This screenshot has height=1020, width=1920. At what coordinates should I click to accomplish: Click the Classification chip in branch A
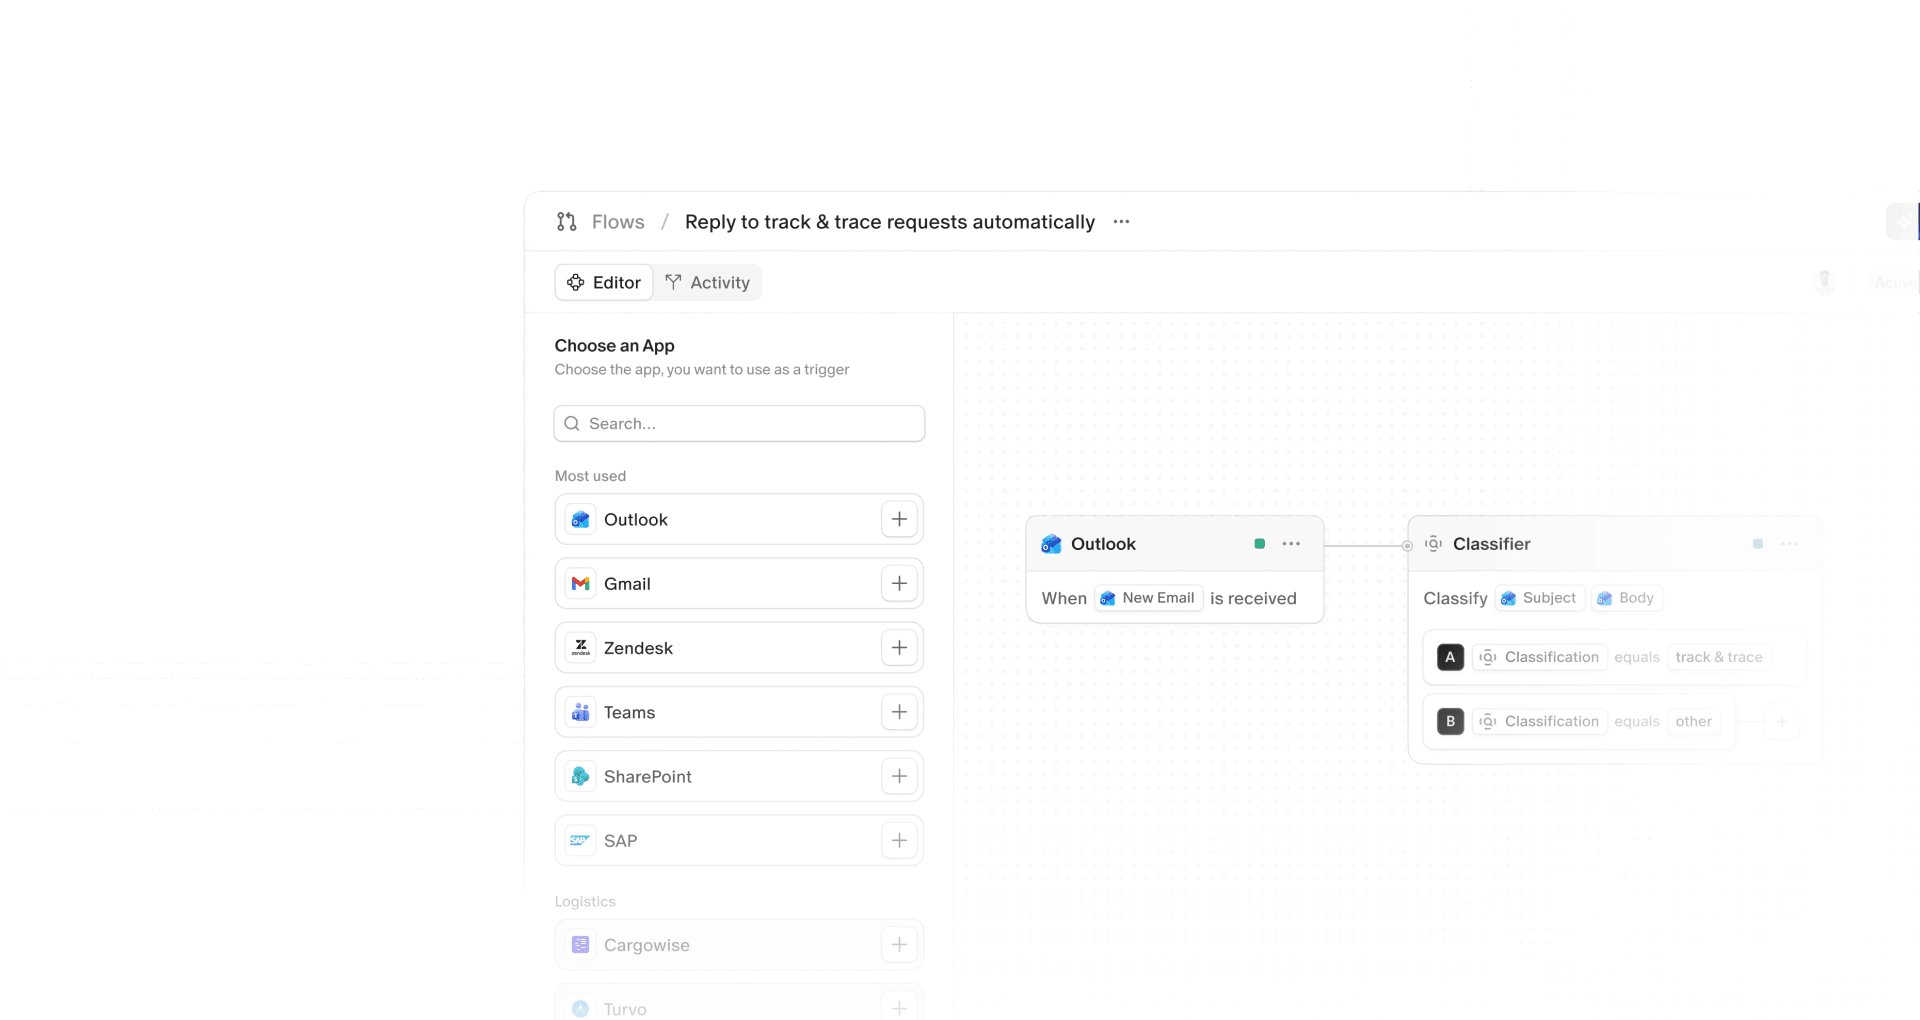pos(1540,657)
